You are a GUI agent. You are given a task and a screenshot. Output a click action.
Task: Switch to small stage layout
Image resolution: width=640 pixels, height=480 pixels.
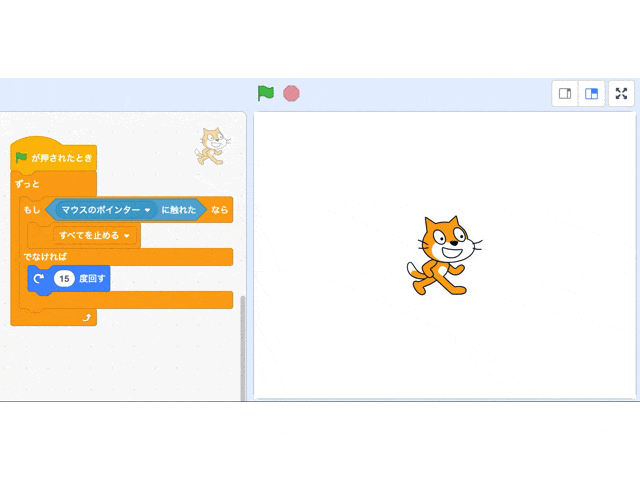(x=565, y=94)
